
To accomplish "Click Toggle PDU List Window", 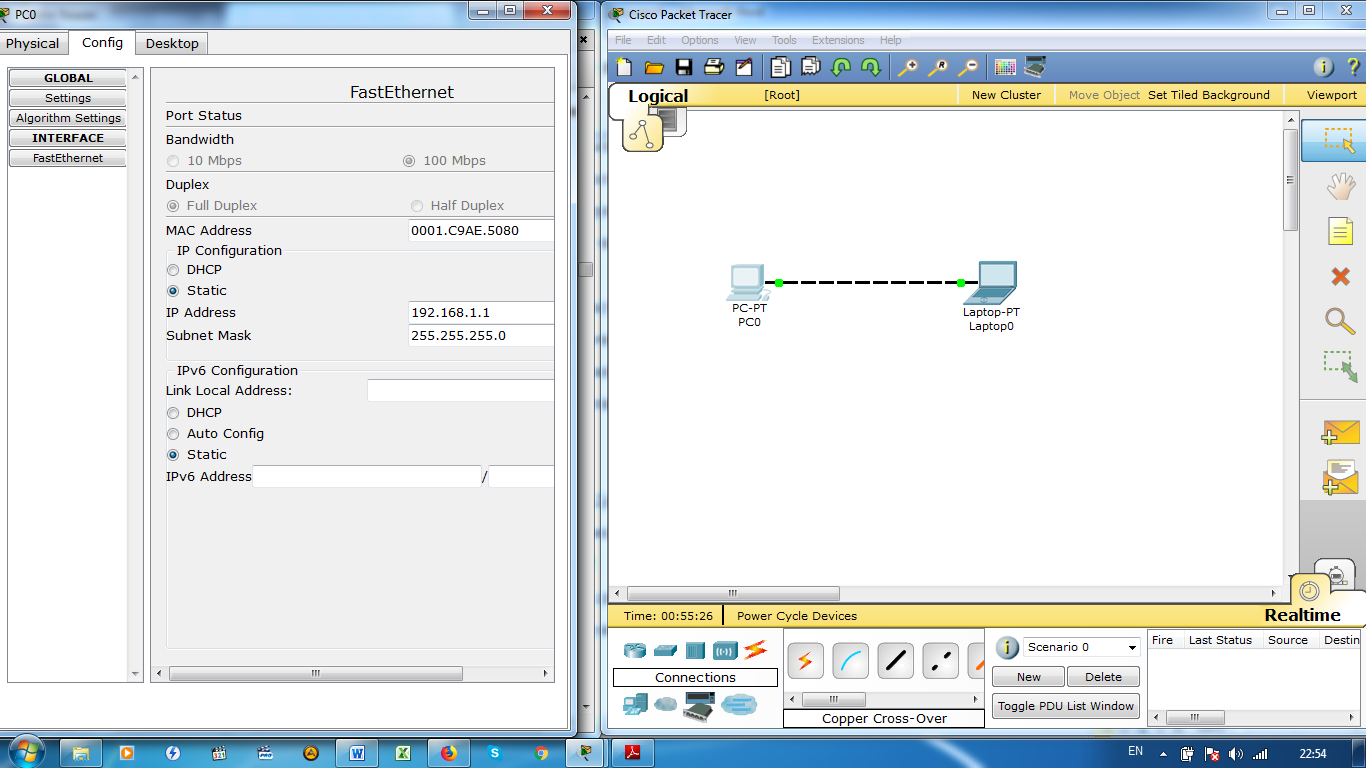I will [x=1066, y=706].
